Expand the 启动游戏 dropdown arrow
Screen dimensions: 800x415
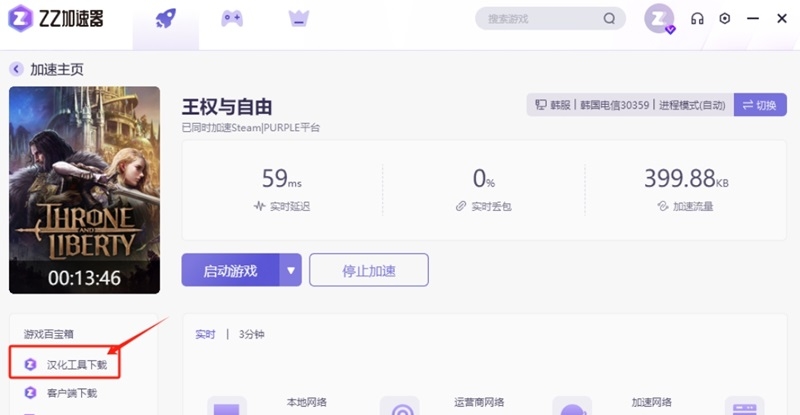tap(291, 270)
